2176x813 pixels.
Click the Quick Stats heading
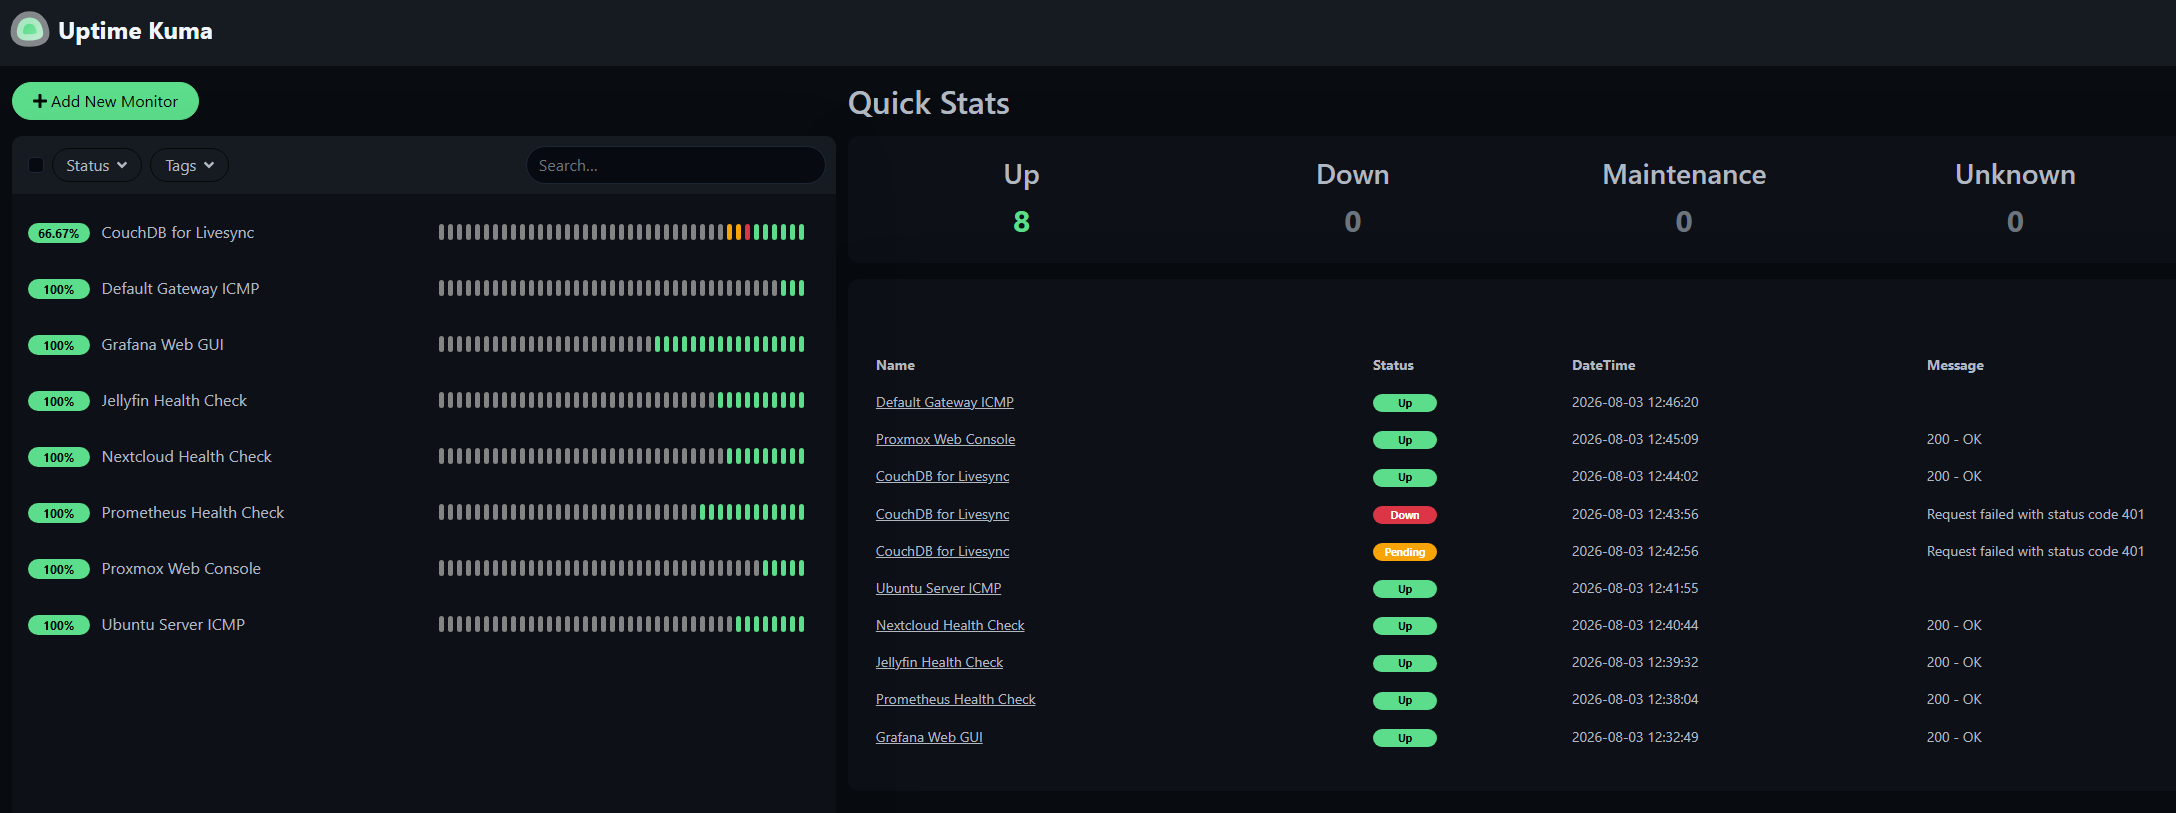[x=928, y=103]
